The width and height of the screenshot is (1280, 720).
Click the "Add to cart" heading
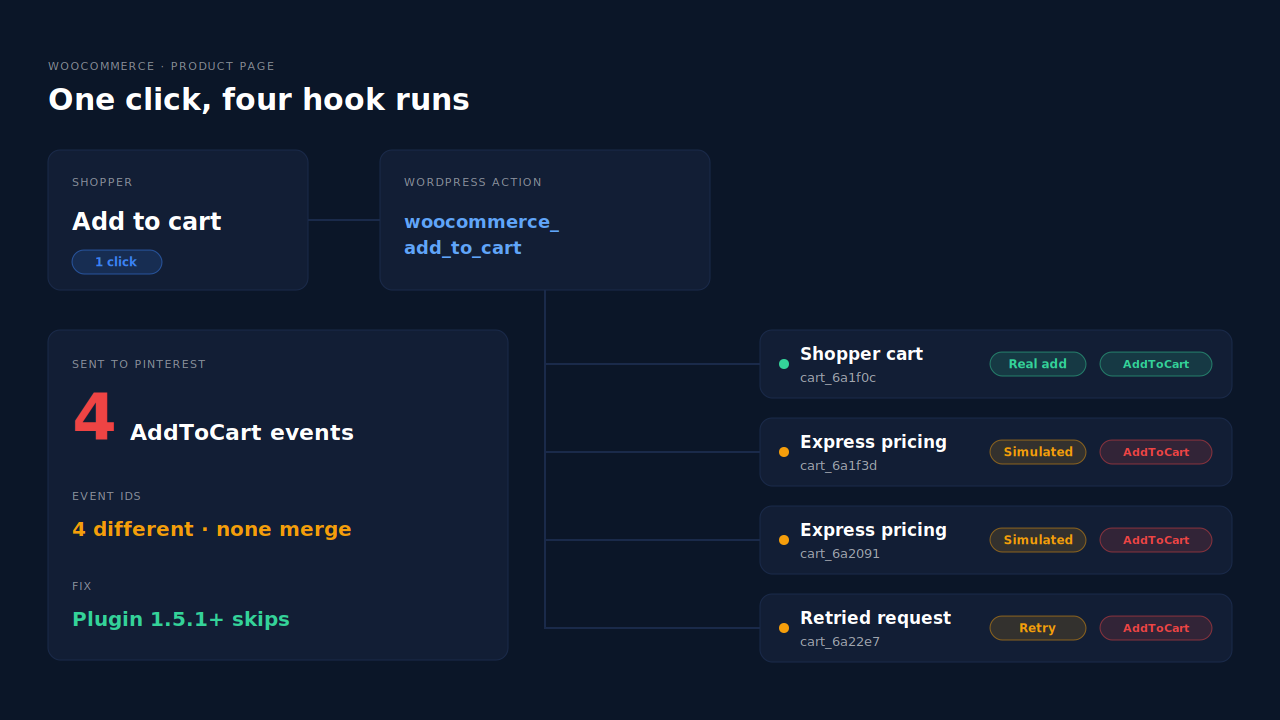pos(147,222)
